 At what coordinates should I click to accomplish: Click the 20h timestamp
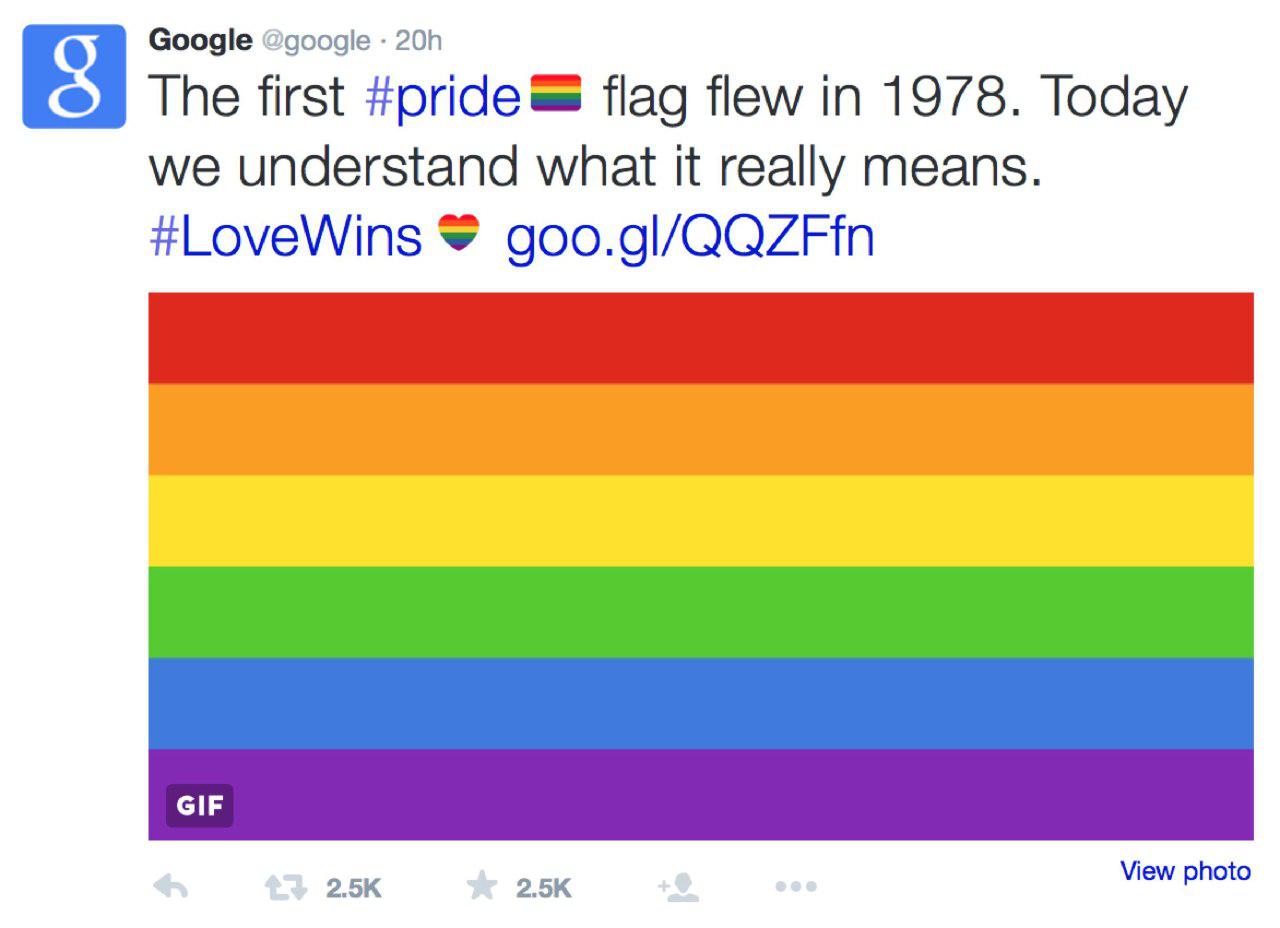[419, 40]
